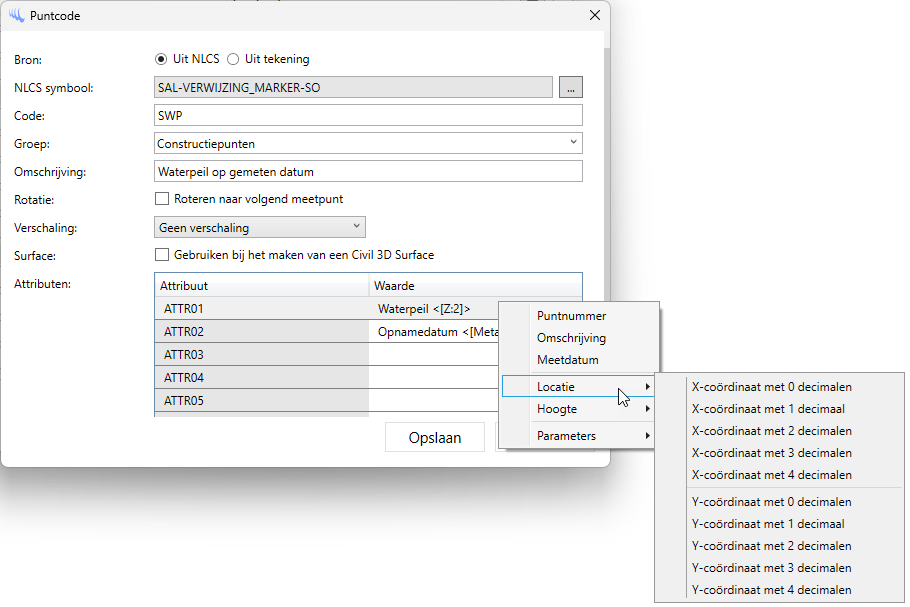
Task: Click the NLCS symbol browse ellipsis button
Action: 571,88
